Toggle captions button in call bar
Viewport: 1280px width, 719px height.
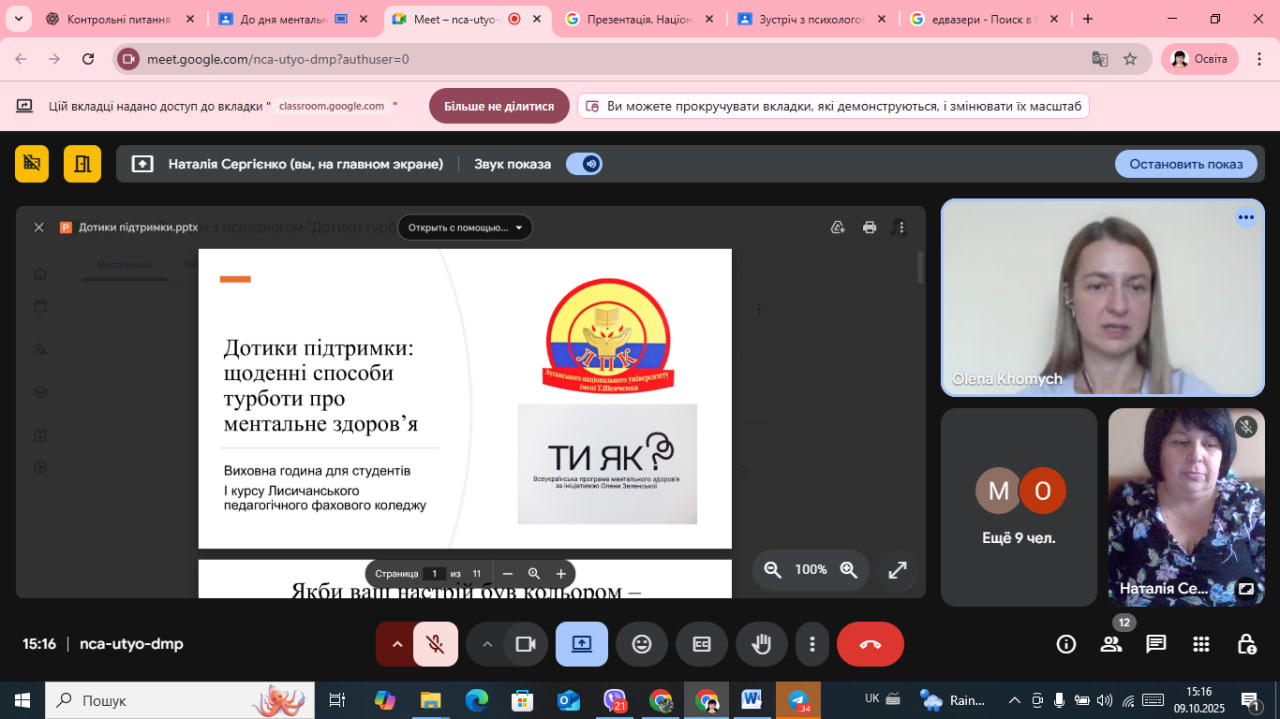pos(702,644)
